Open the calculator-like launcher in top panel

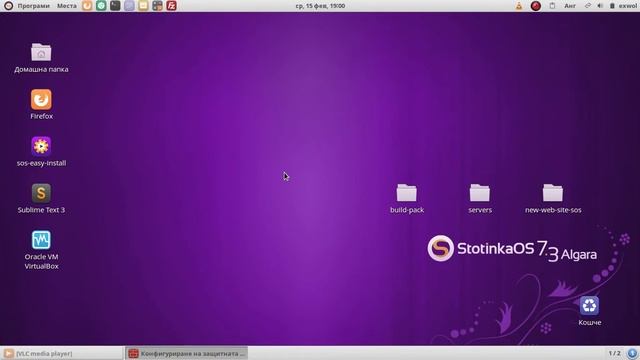157,6
